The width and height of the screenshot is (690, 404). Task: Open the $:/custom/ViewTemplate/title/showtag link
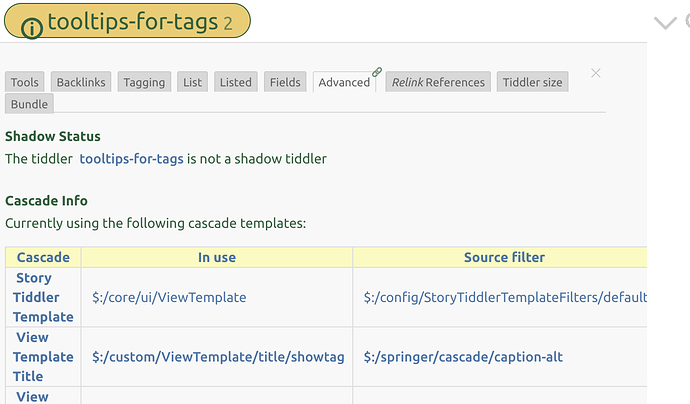[x=218, y=356]
